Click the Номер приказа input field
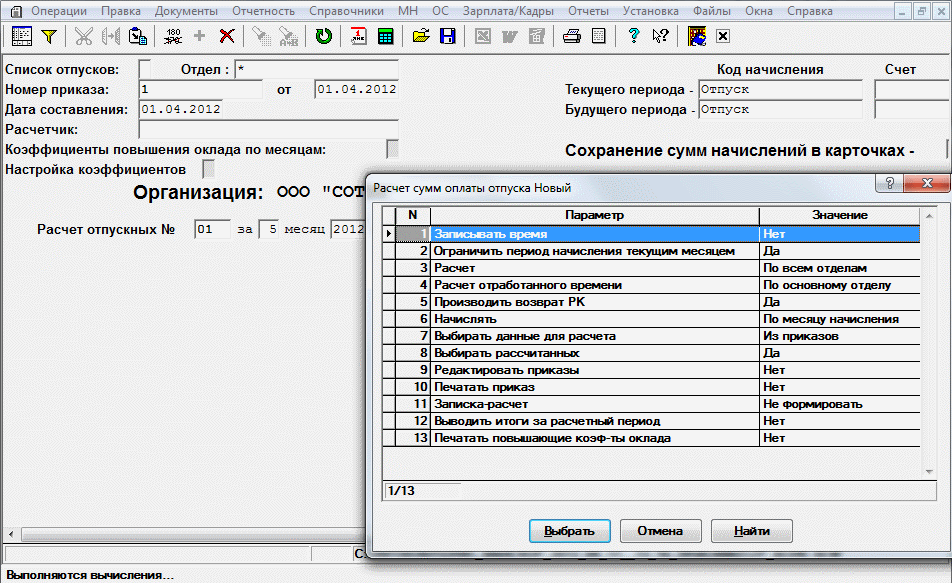 (200, 89)
